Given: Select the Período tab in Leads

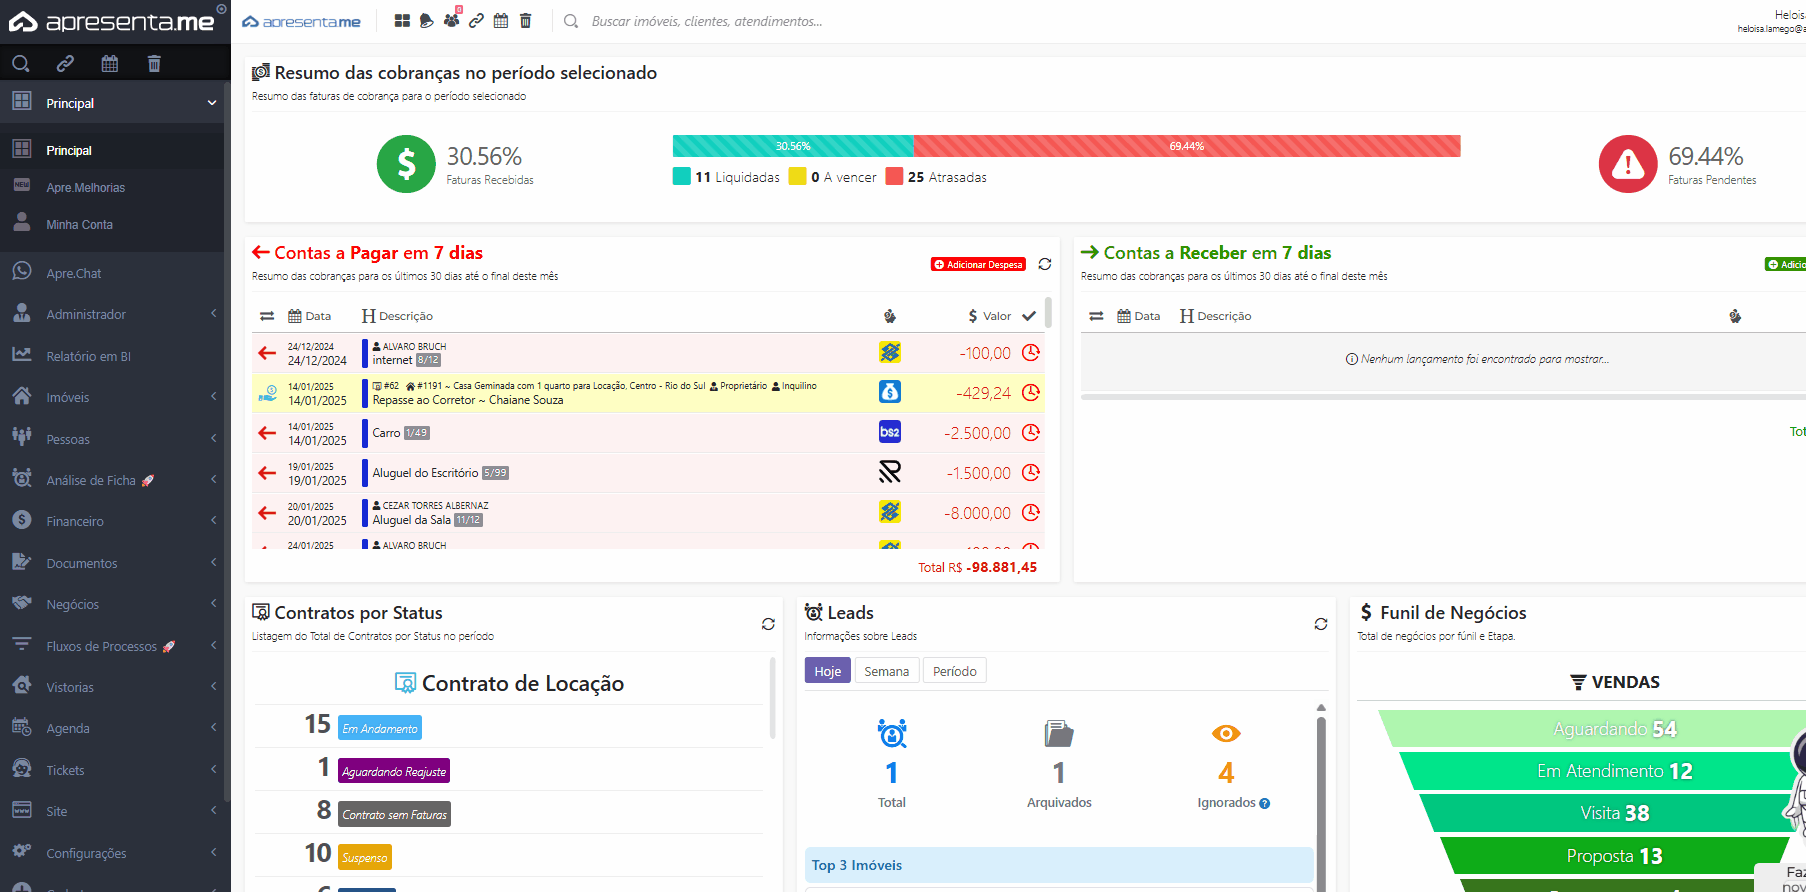Looking at the screenshot, I should point(954,671).
